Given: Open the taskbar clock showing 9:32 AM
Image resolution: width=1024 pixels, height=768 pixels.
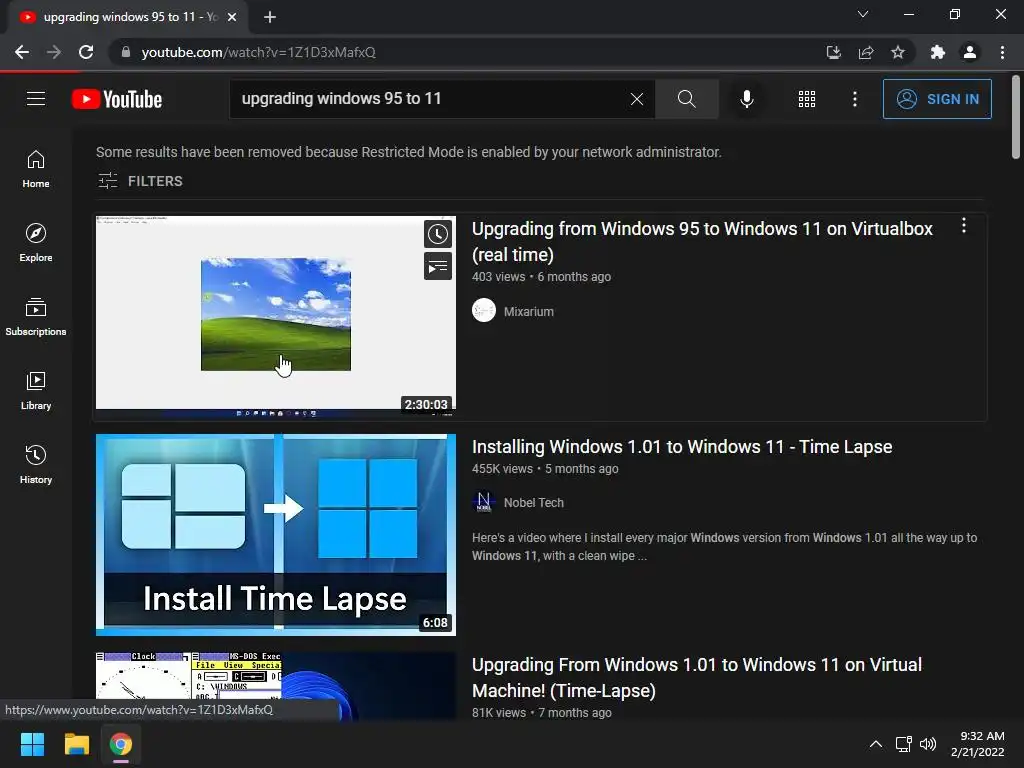Looking at the screenshot, I should pos(978,744).
